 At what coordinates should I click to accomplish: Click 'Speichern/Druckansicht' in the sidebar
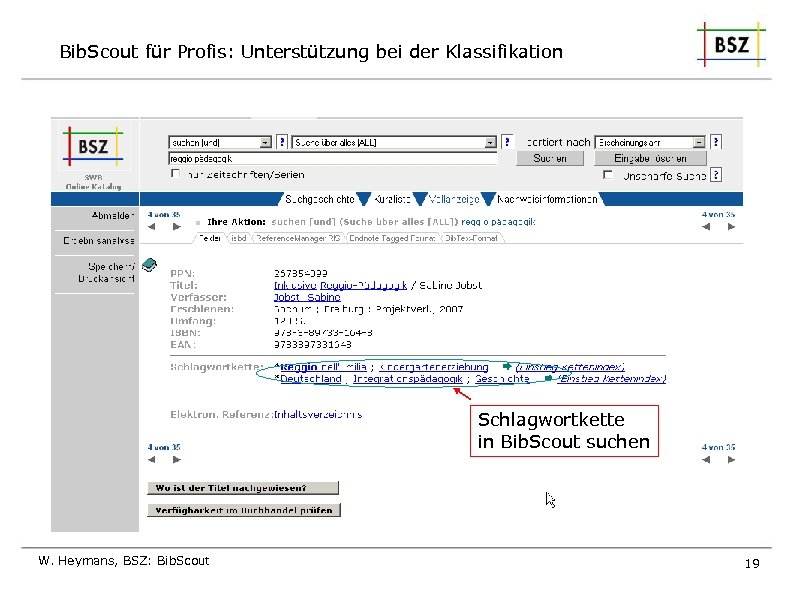tap(106, 272)
